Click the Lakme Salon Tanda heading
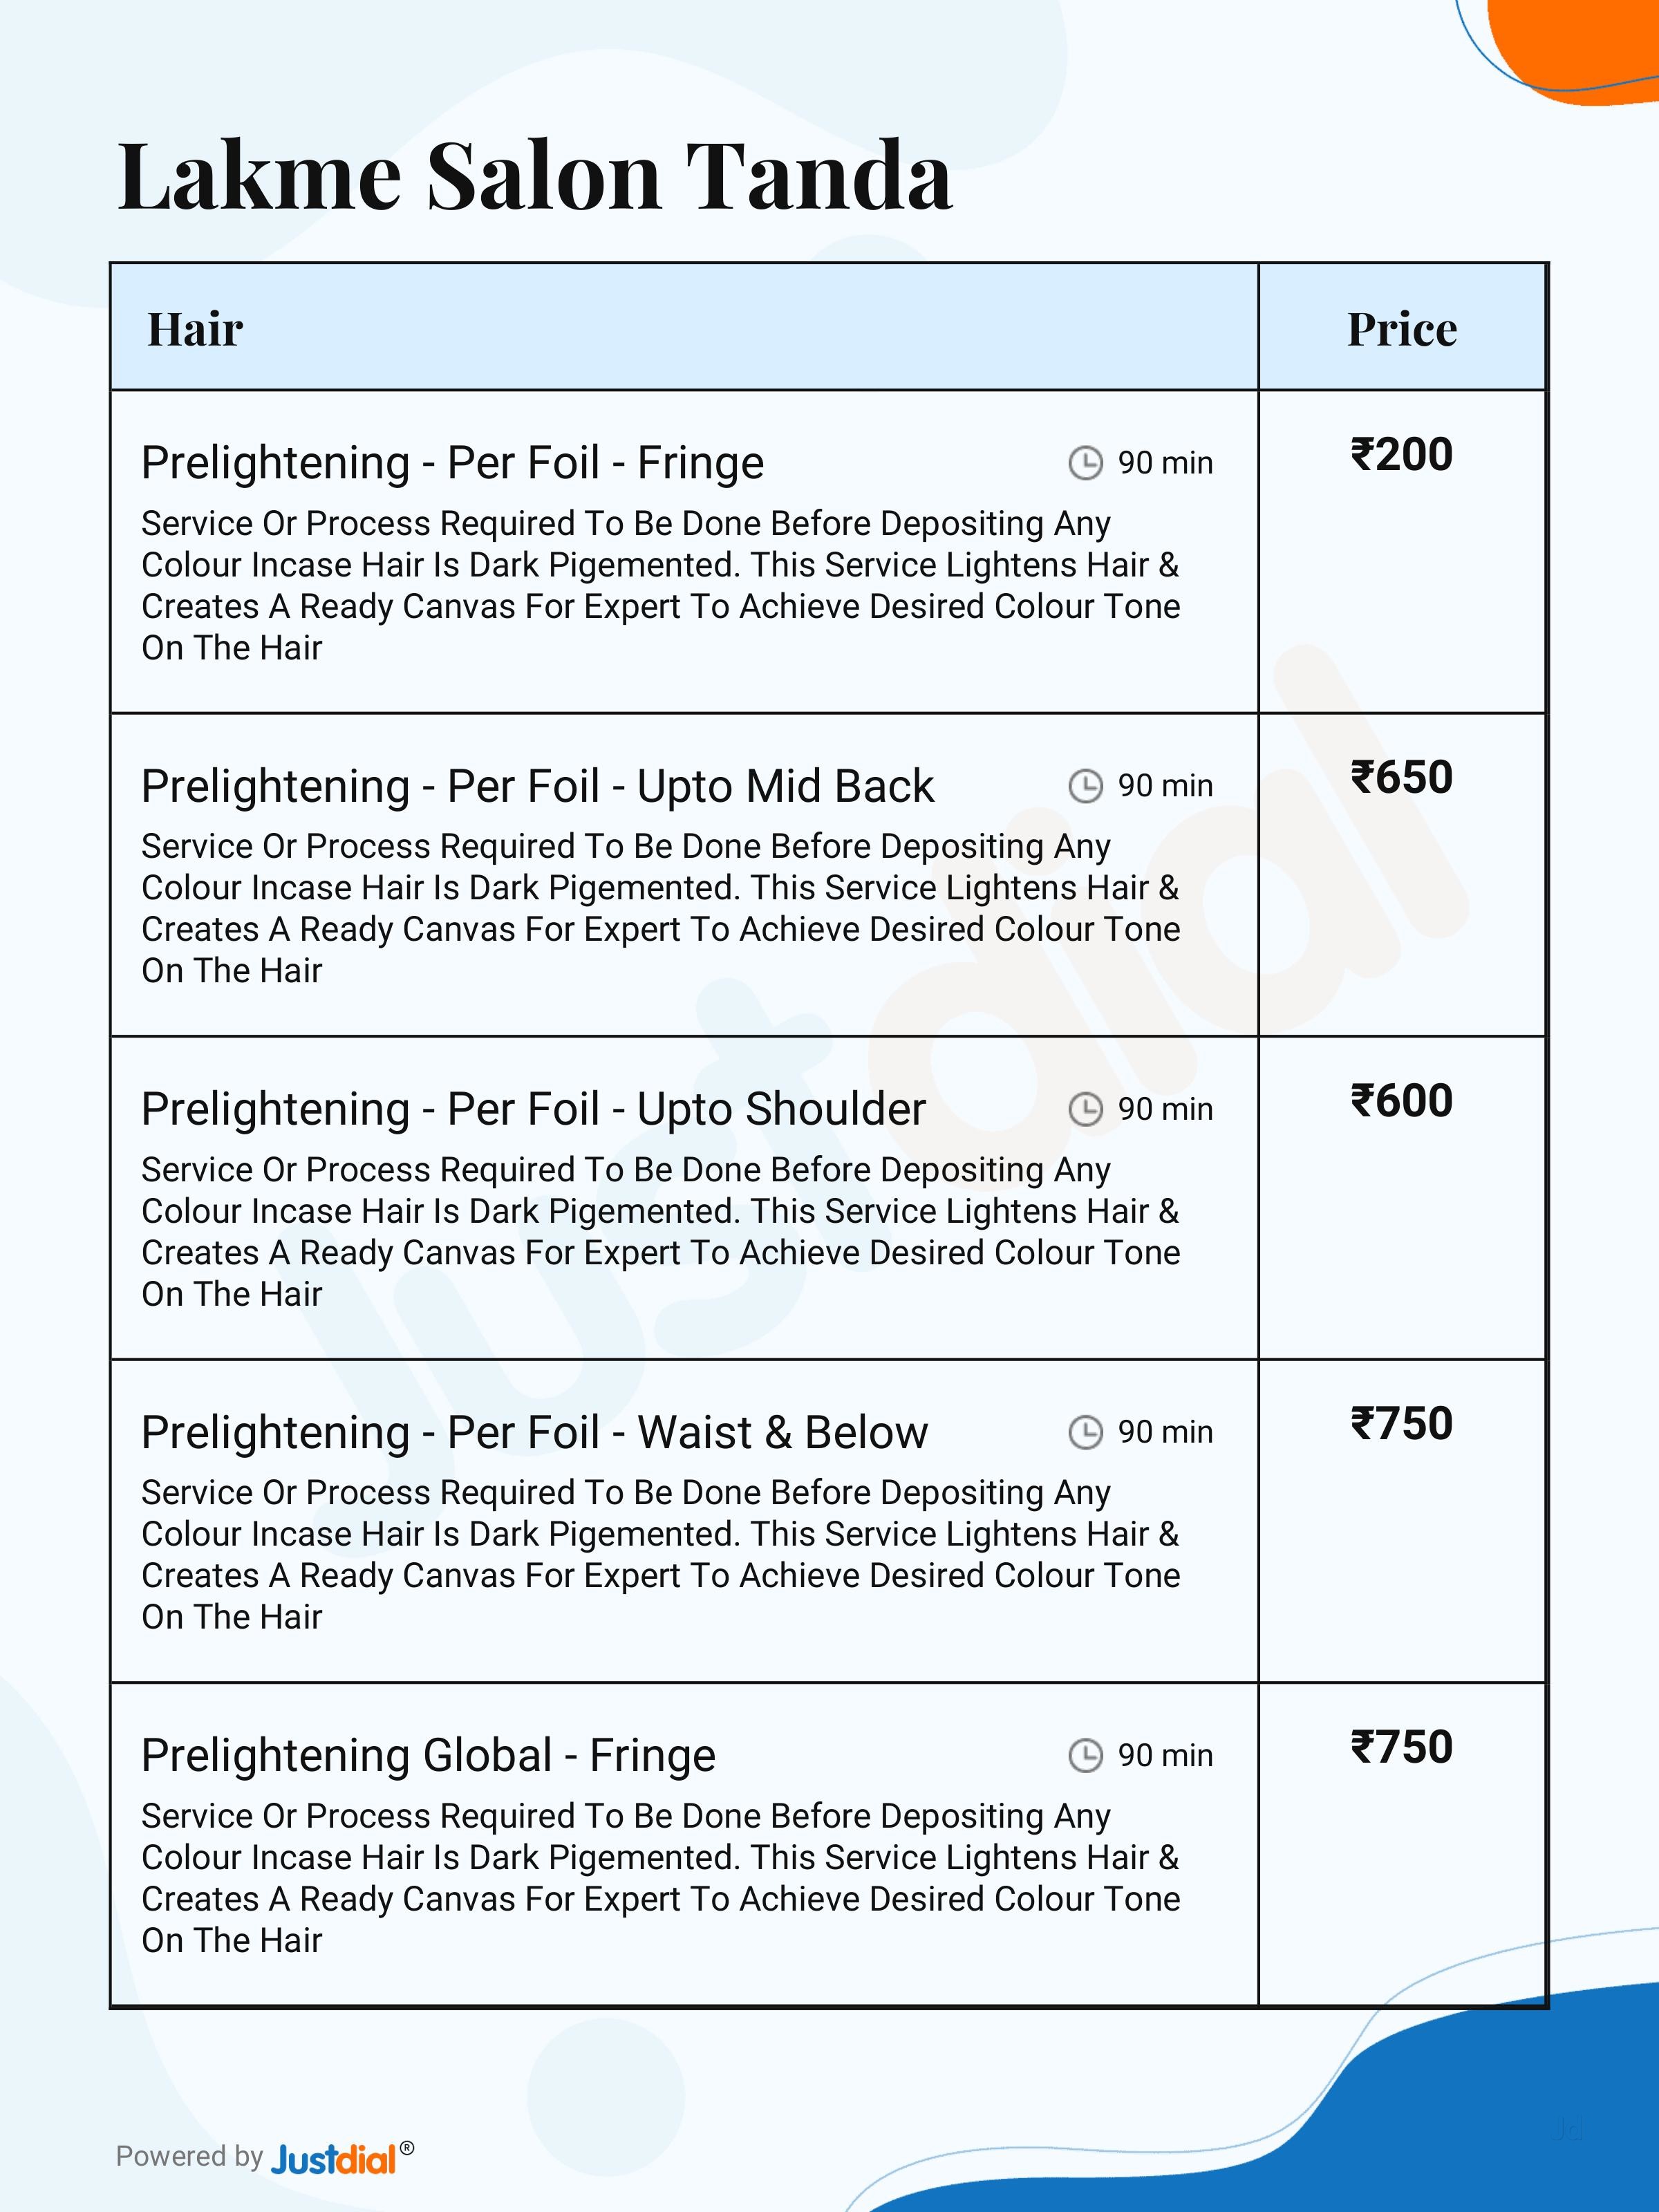The width and height of the screenshot is (1659, 2212). tap(535, 176)
